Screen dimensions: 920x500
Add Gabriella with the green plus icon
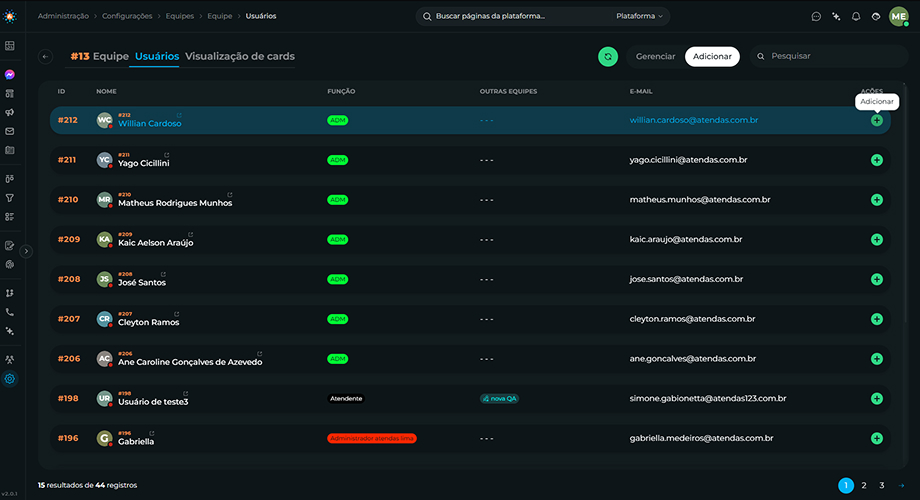pos(877,438)
